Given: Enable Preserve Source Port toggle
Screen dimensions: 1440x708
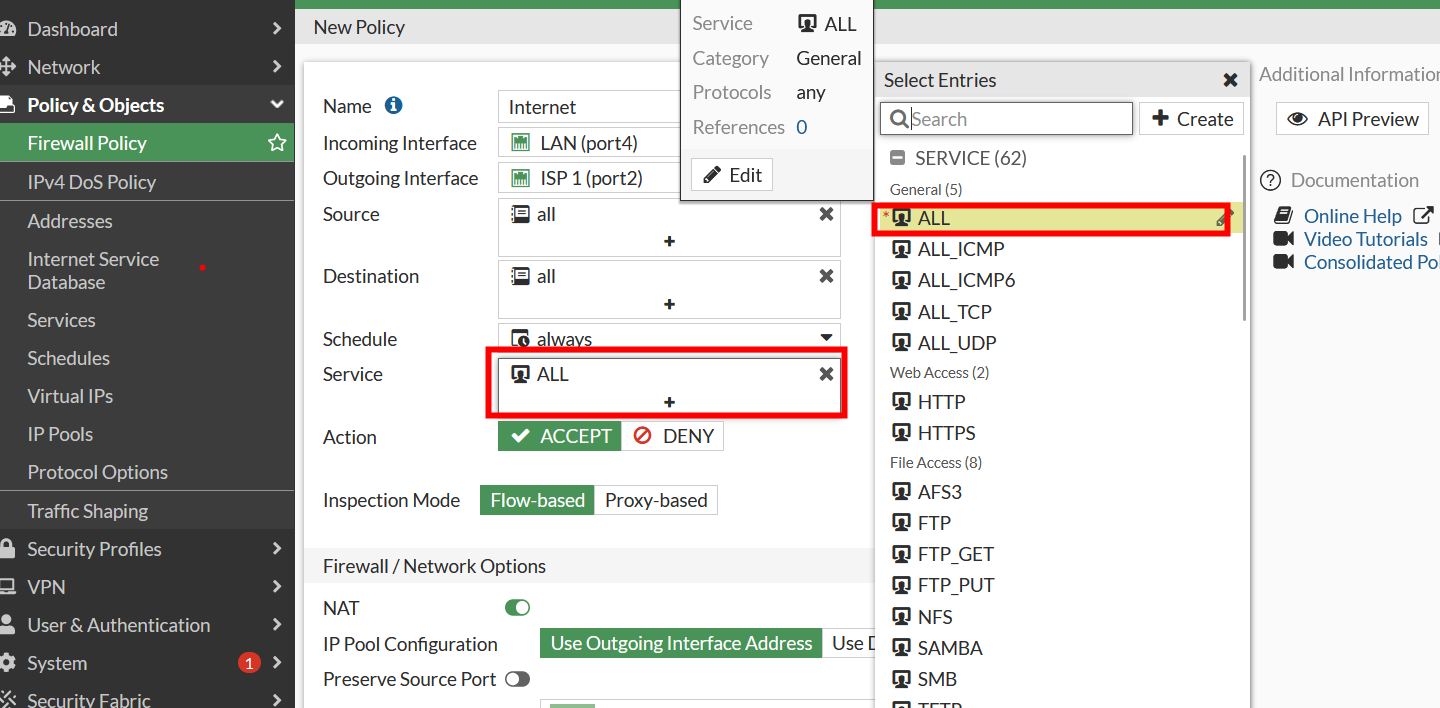Looking at the screenshot, I should pyautogui.click(x=517, y=679).
